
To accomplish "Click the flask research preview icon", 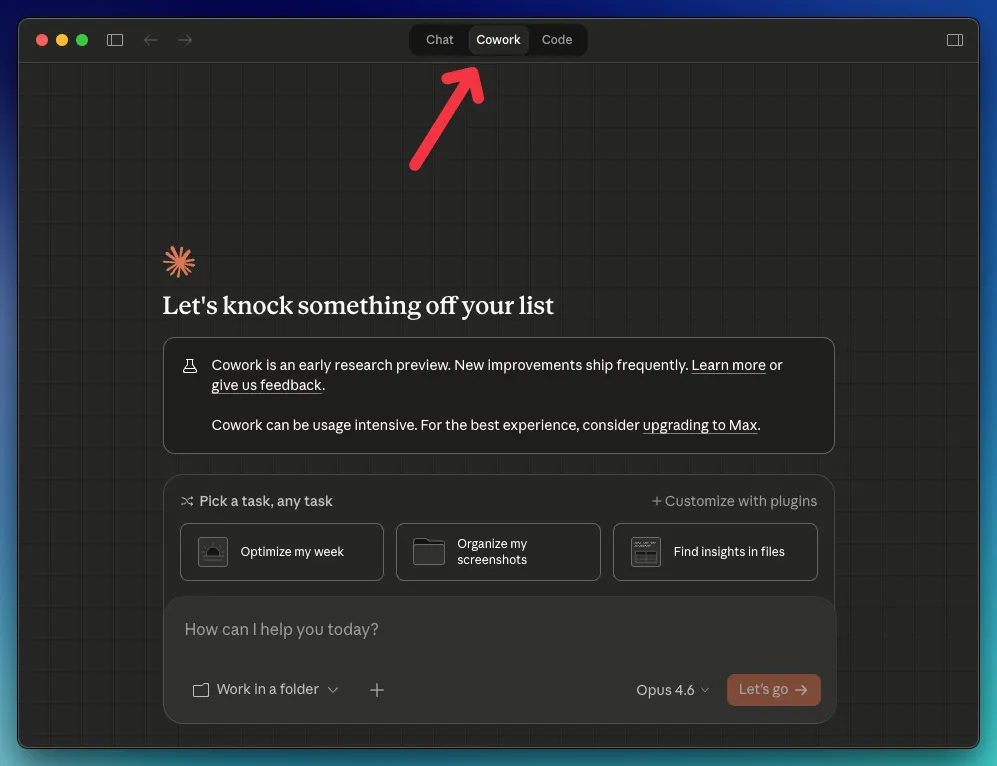I will (x=189, y=366).
